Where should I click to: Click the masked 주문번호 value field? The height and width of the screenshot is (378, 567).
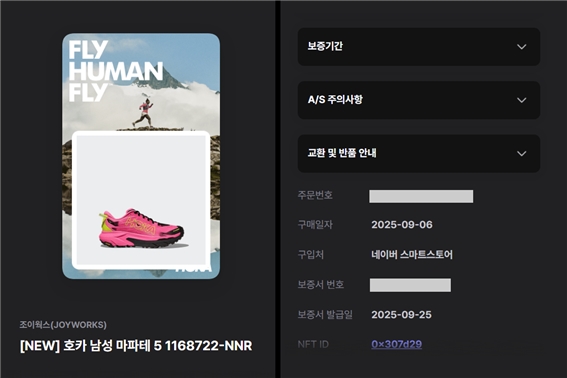[x=421, y=196]
